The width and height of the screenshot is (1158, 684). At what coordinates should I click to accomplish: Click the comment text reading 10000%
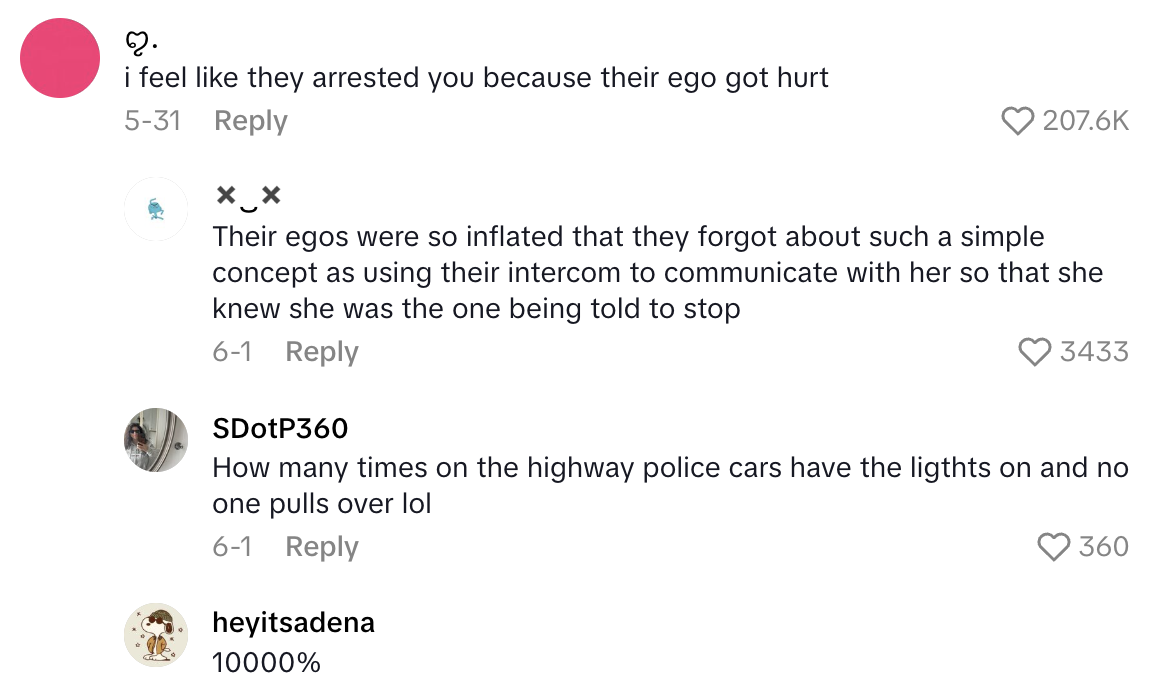click(266, 661)
